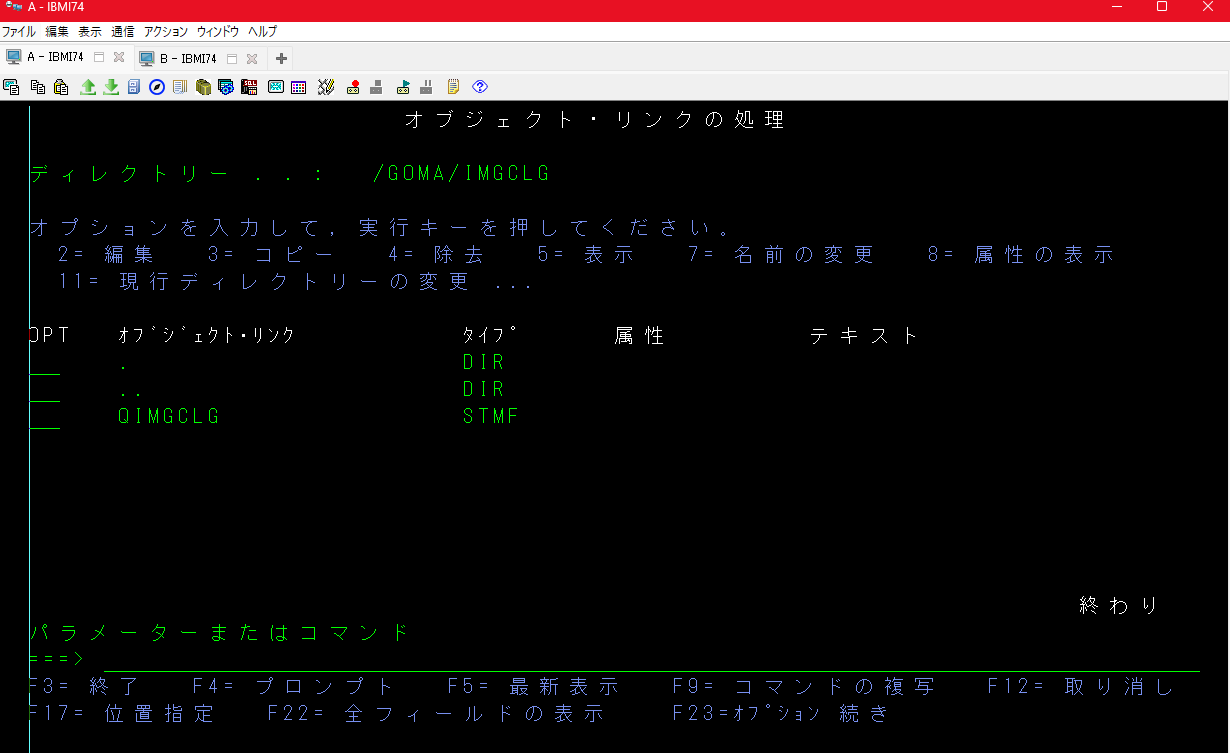The image size is (1230, 753).
Task: Click F12= 取り消し function key text
Action: [x=1081, y=687]
